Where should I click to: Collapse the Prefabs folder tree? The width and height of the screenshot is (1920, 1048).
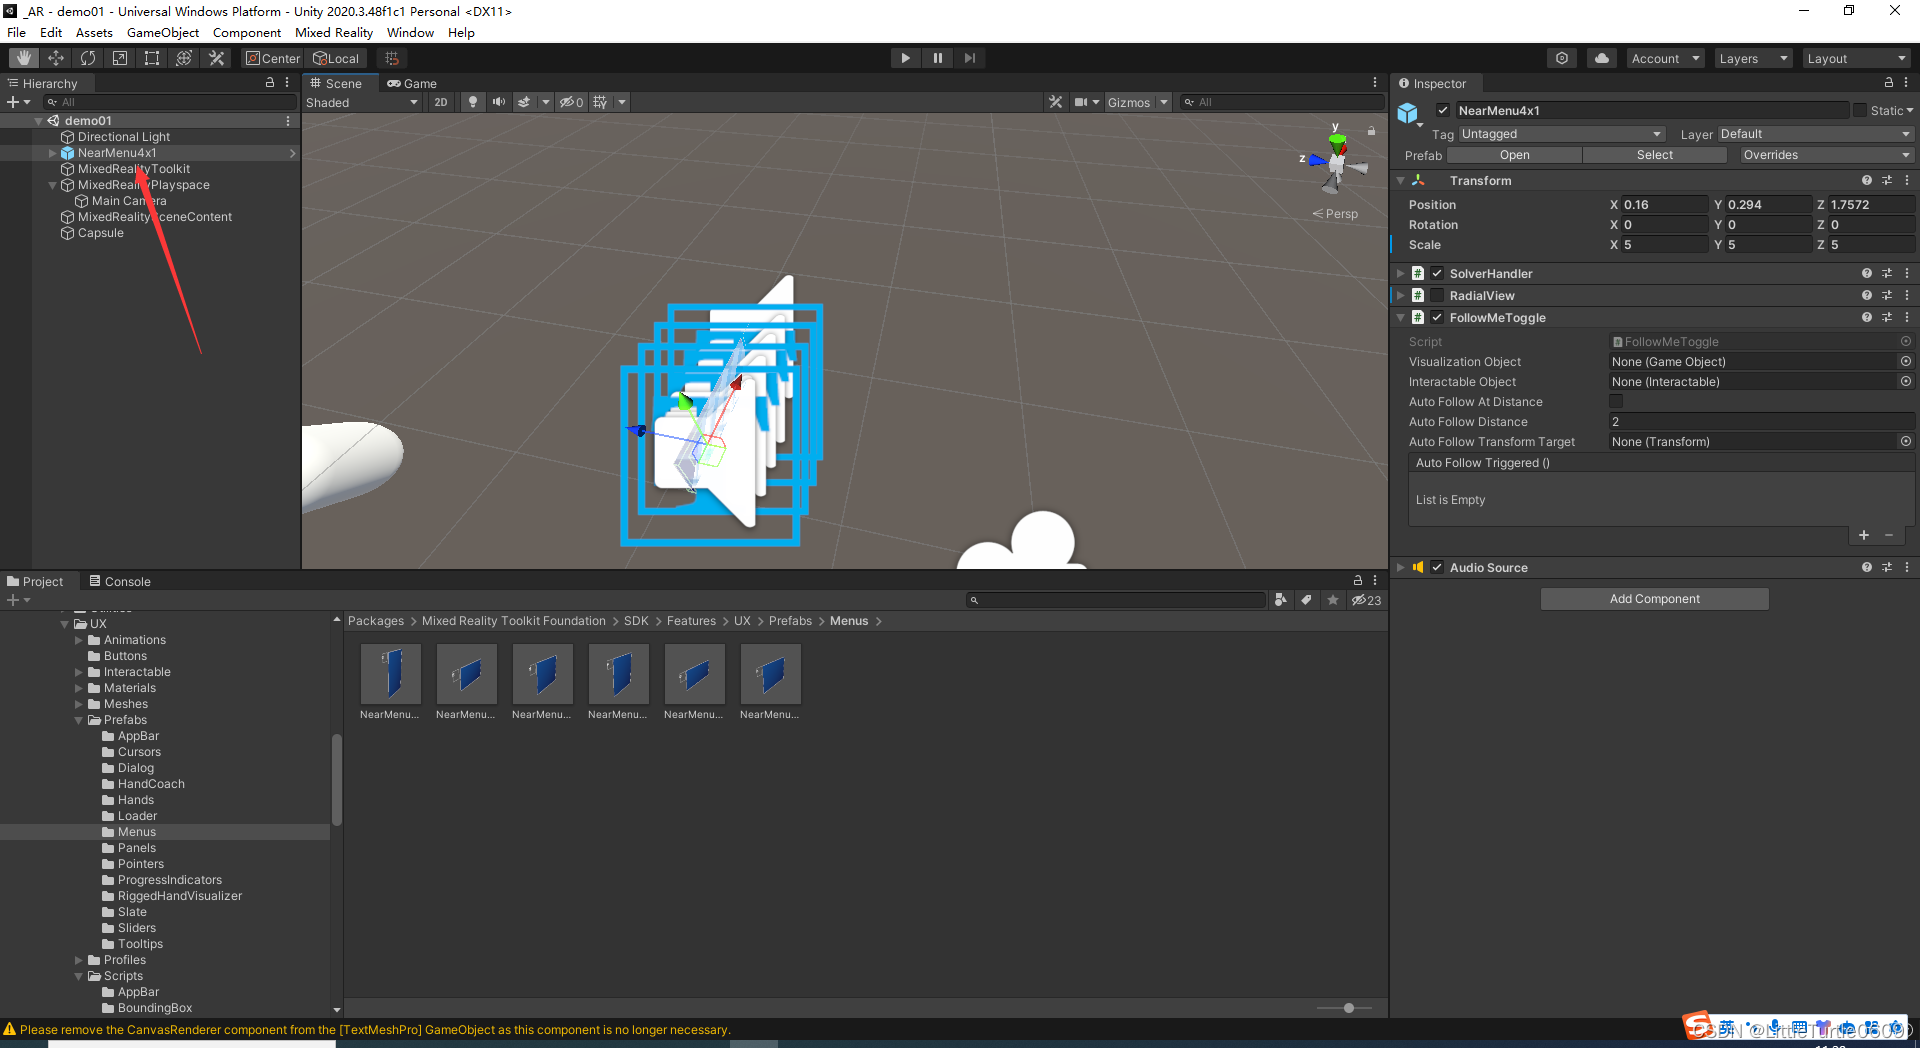click(79, 720)
